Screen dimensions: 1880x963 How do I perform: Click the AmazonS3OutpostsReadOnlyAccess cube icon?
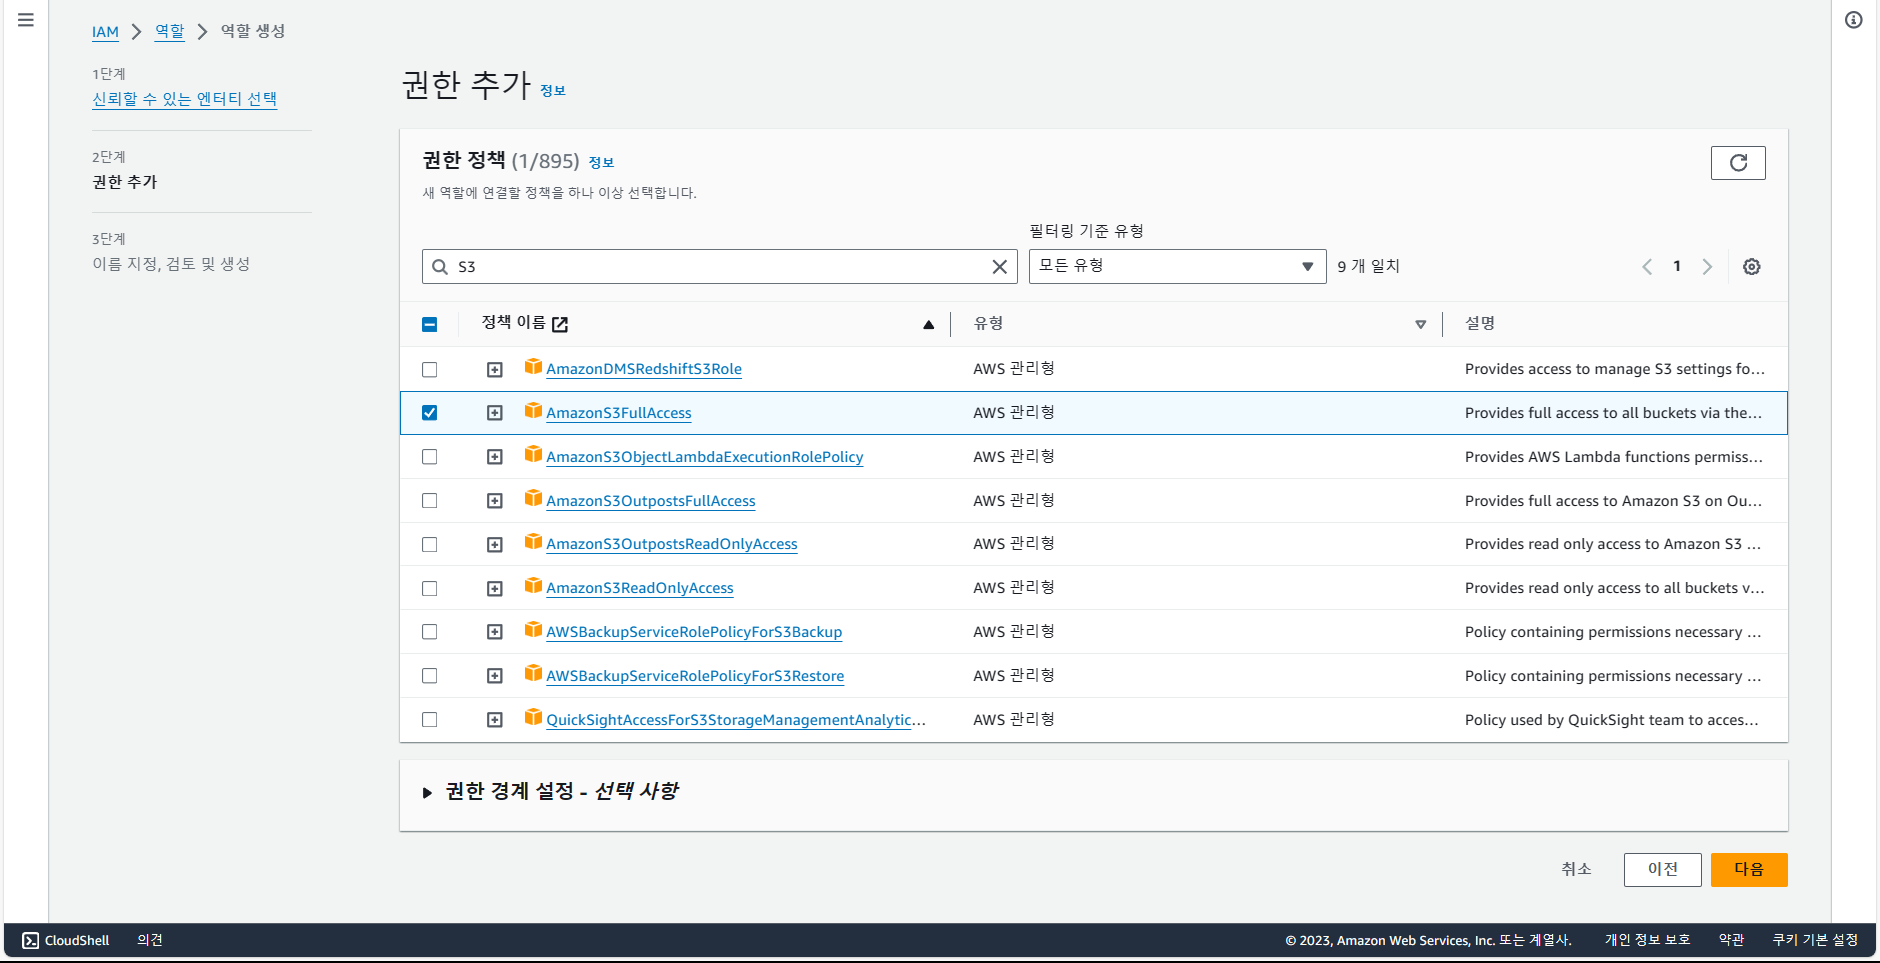534,542
